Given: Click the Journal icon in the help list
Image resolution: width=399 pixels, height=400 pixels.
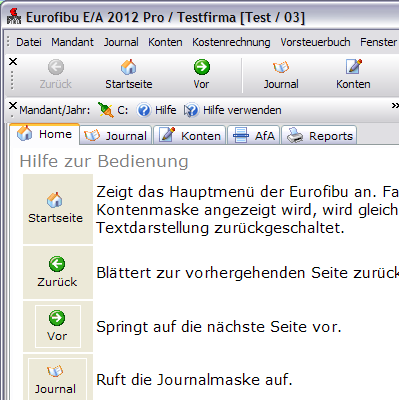Looking at the screenshot, I should (55, 371).
